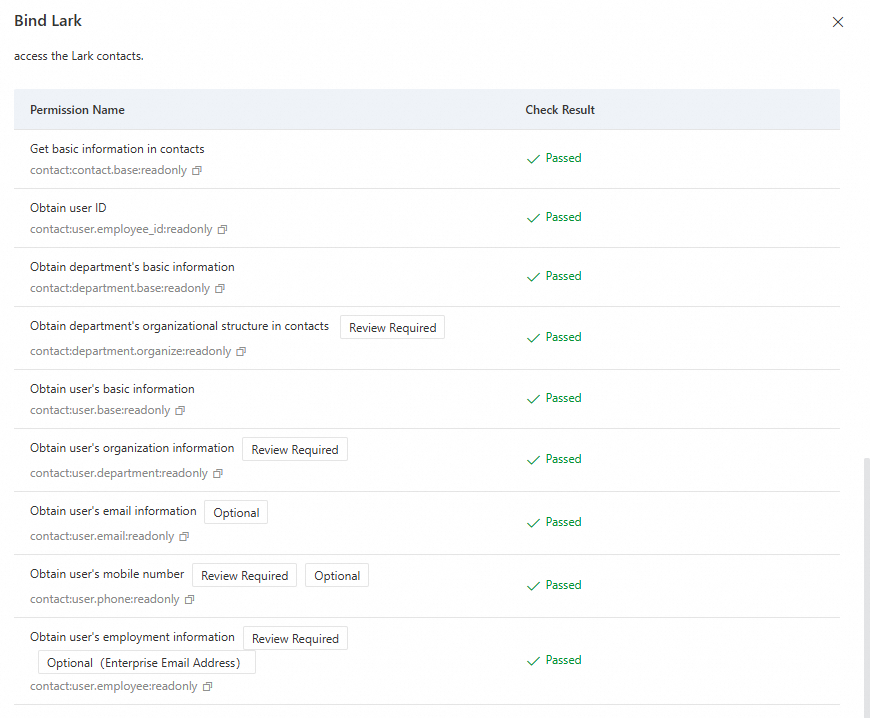Viewport: 870px width, 718px height.
Task: Click the Permission Name column header
Action: [77, 110]
